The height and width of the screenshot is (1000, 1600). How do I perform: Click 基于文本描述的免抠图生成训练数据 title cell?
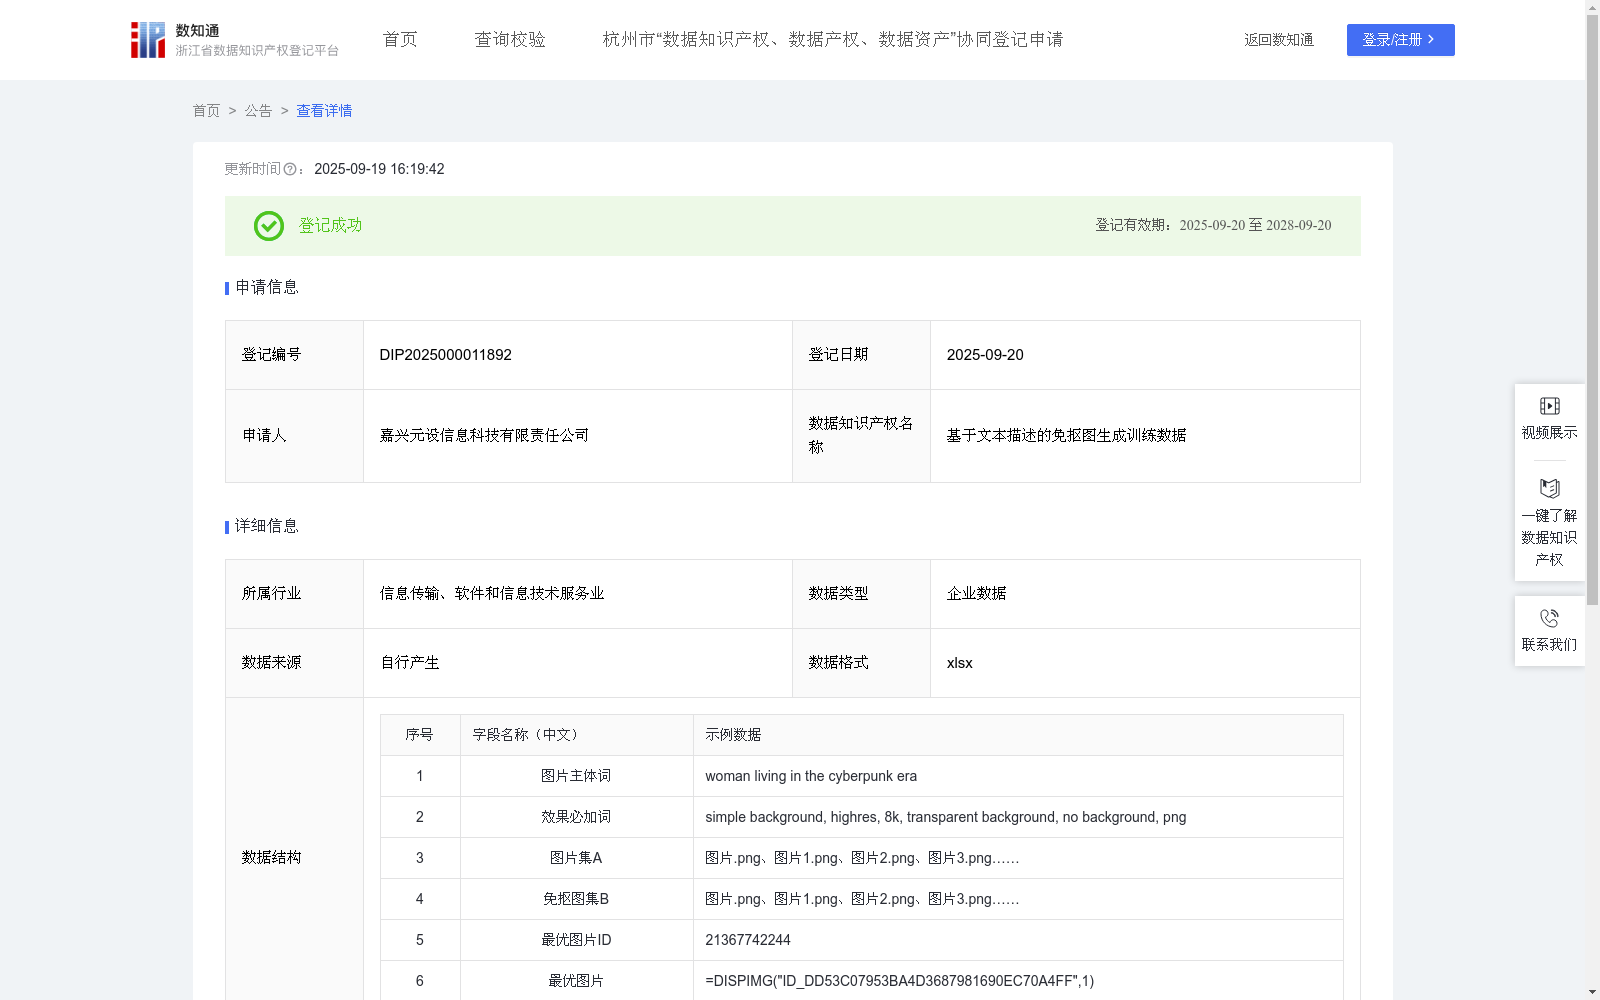click(x=1145, y=436)
